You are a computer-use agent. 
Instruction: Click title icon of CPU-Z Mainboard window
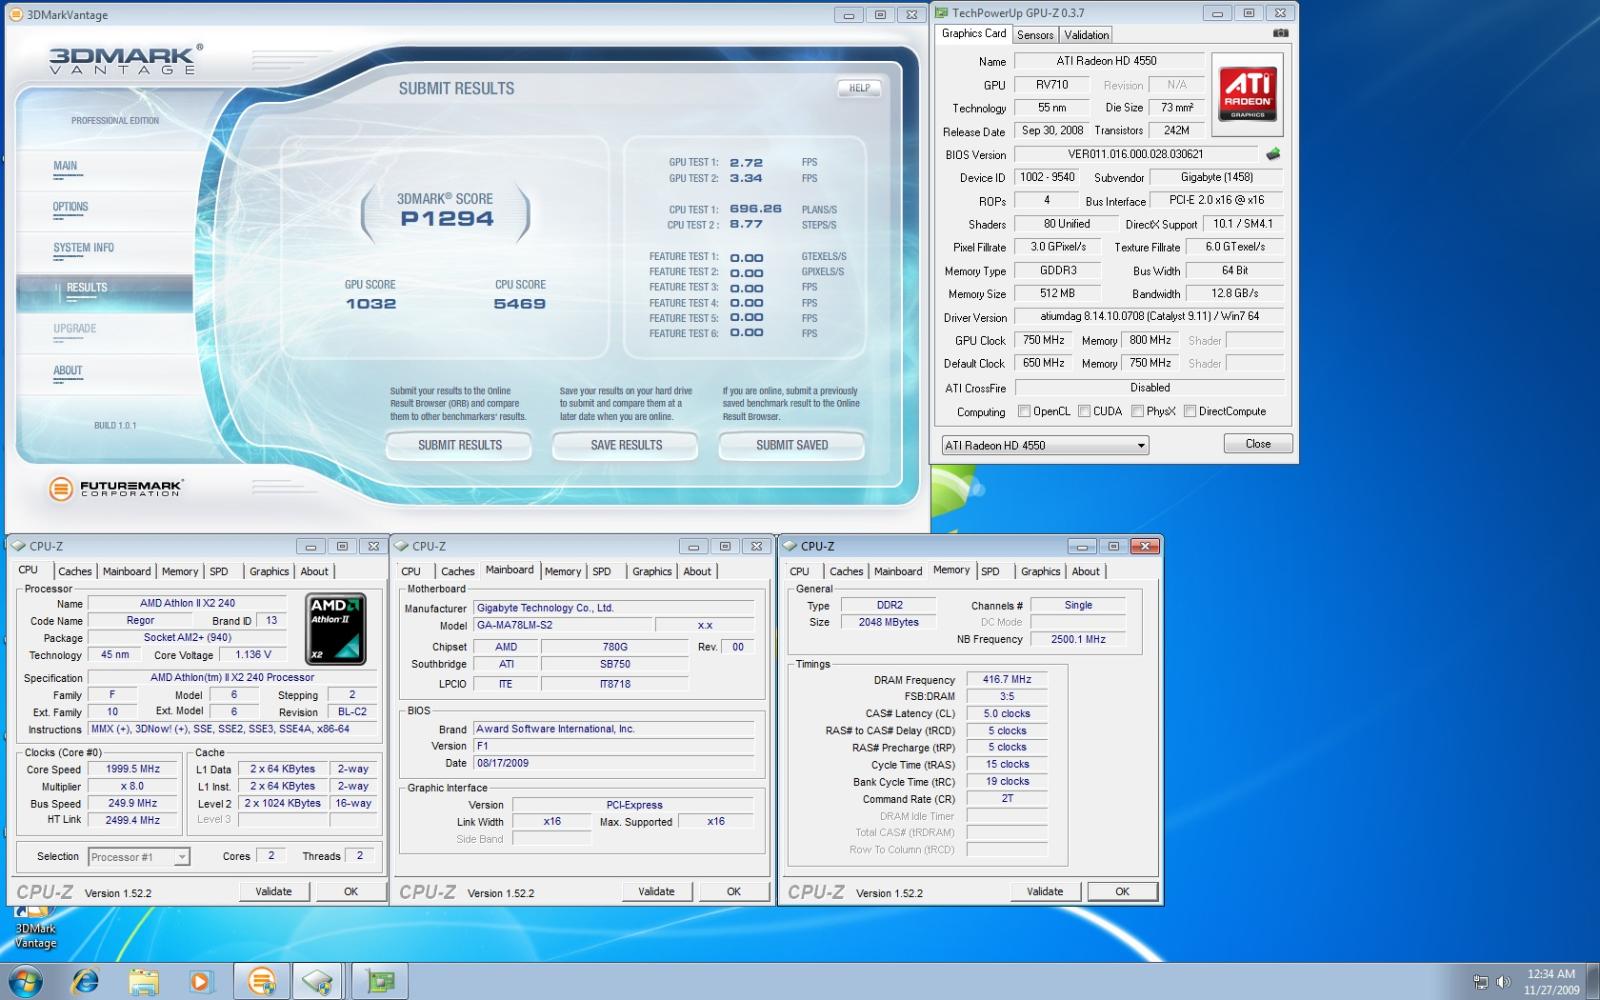click(401, 546)
